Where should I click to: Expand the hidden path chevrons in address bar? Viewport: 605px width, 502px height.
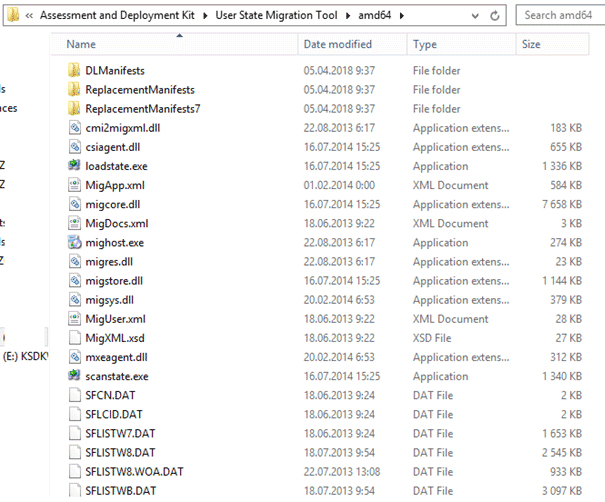pos(29,15)
